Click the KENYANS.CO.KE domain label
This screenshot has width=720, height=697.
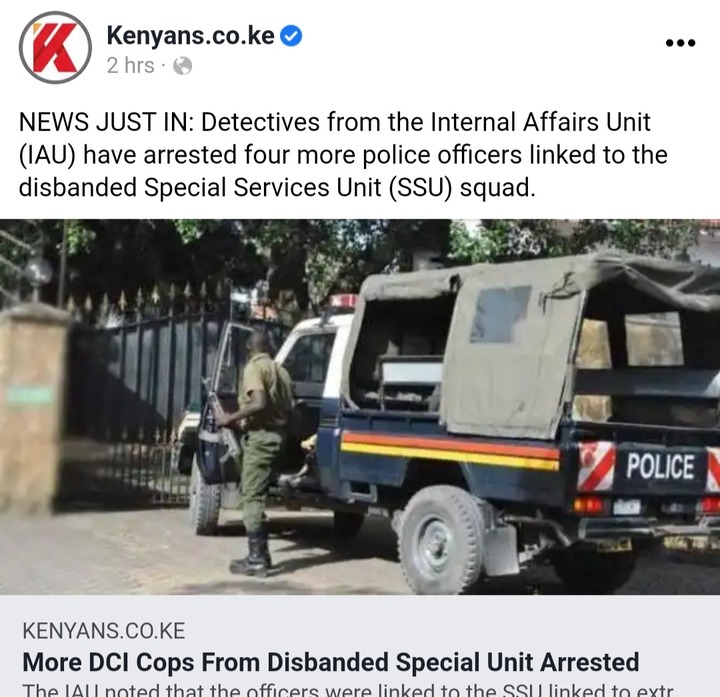click(104, 631)
